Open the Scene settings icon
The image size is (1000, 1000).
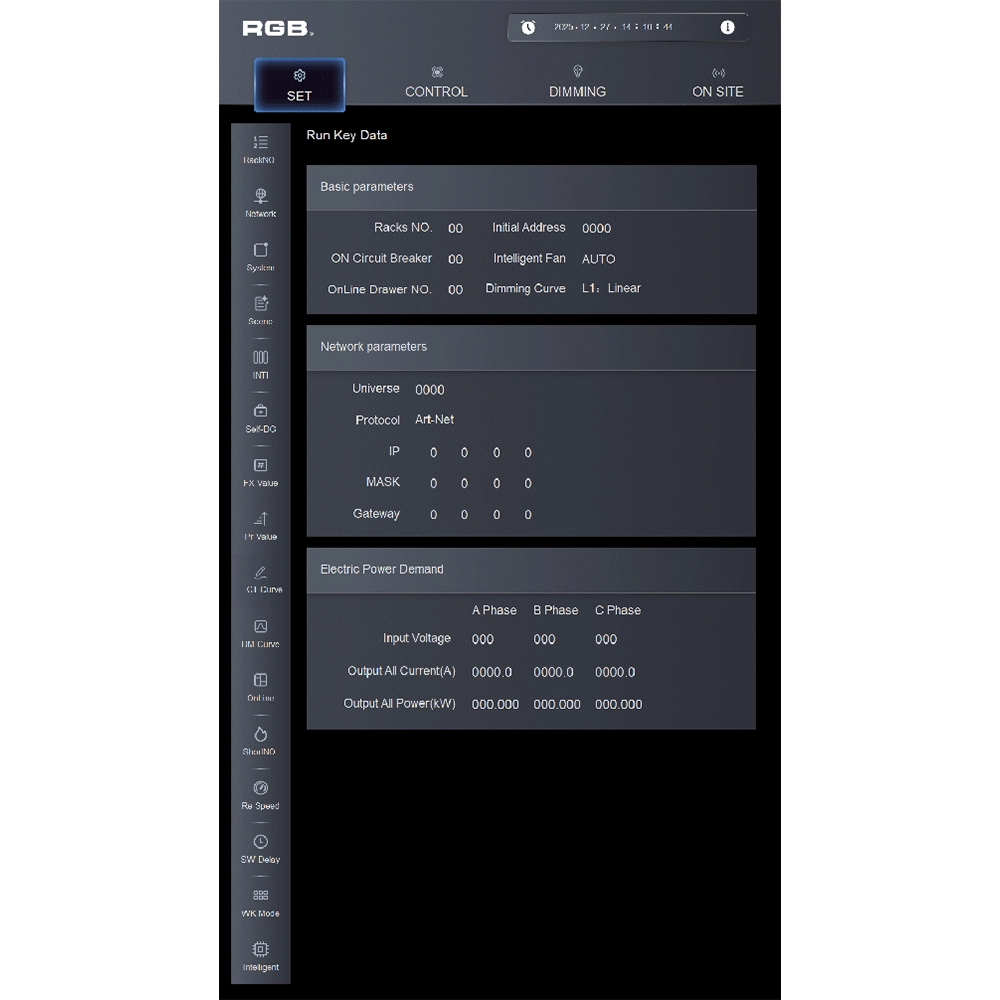260,310
